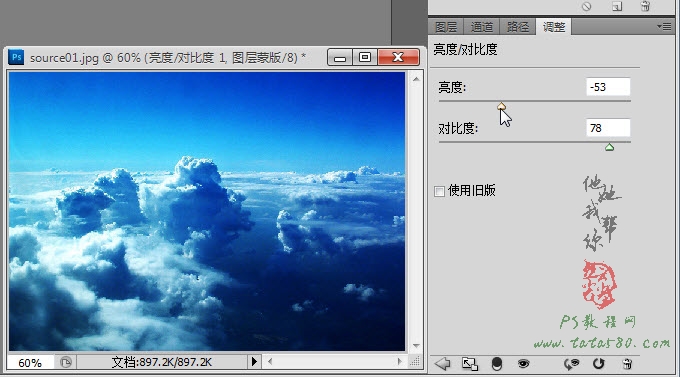Clip adjustment to layer circle icon
Viewport: 680px width, 377px height.
pyautogui.click(x=497, y=364)
